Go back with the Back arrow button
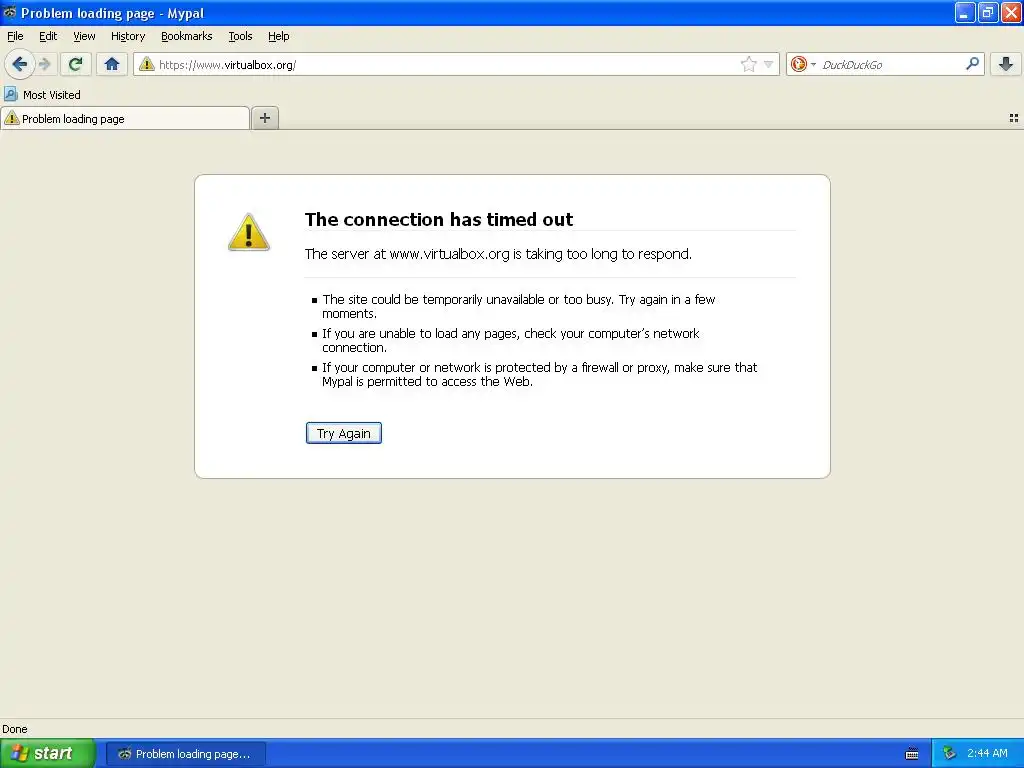Screen dimensions: 1024x768 (x=20, y=64)
